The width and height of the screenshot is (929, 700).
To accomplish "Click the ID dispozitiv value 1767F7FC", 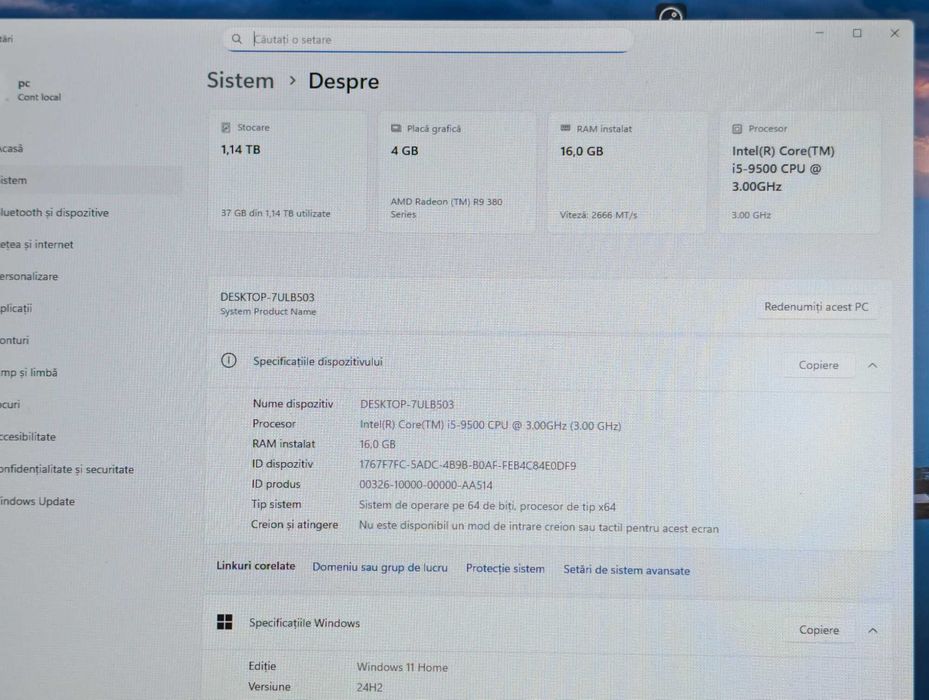I will point(467,465).
